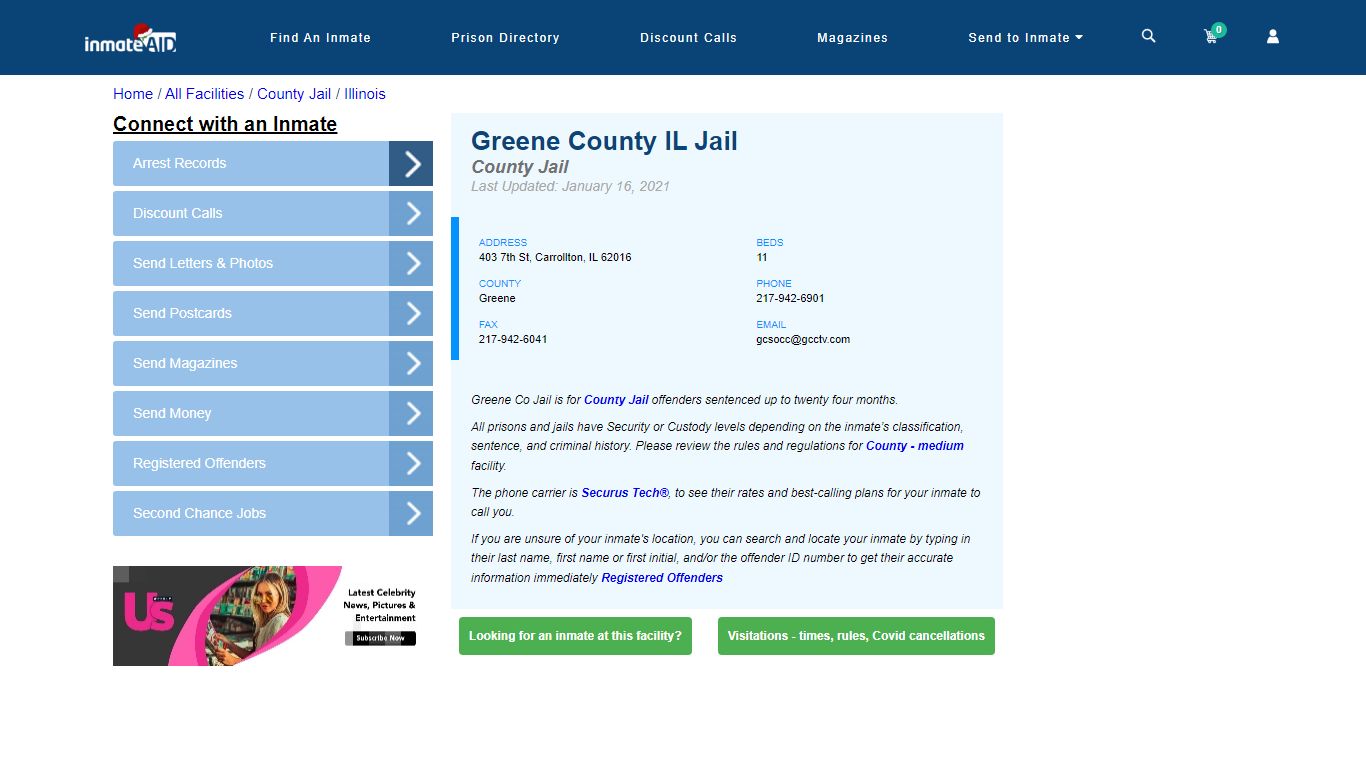Click the county value Greene
Viewport: 1366px width, 768px height.
click(x=497, y=298)
